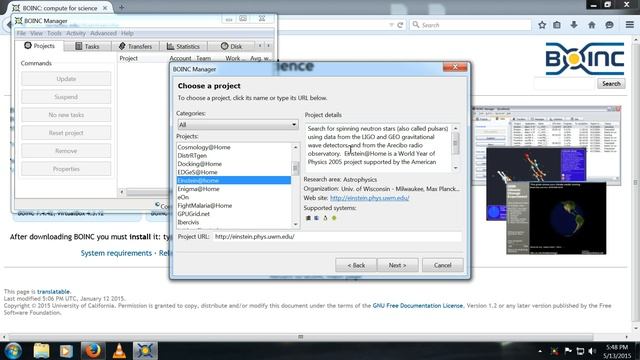Open the File menu in BOINC Manager
This screenshot has height=360, width=640.
[21, 33]
